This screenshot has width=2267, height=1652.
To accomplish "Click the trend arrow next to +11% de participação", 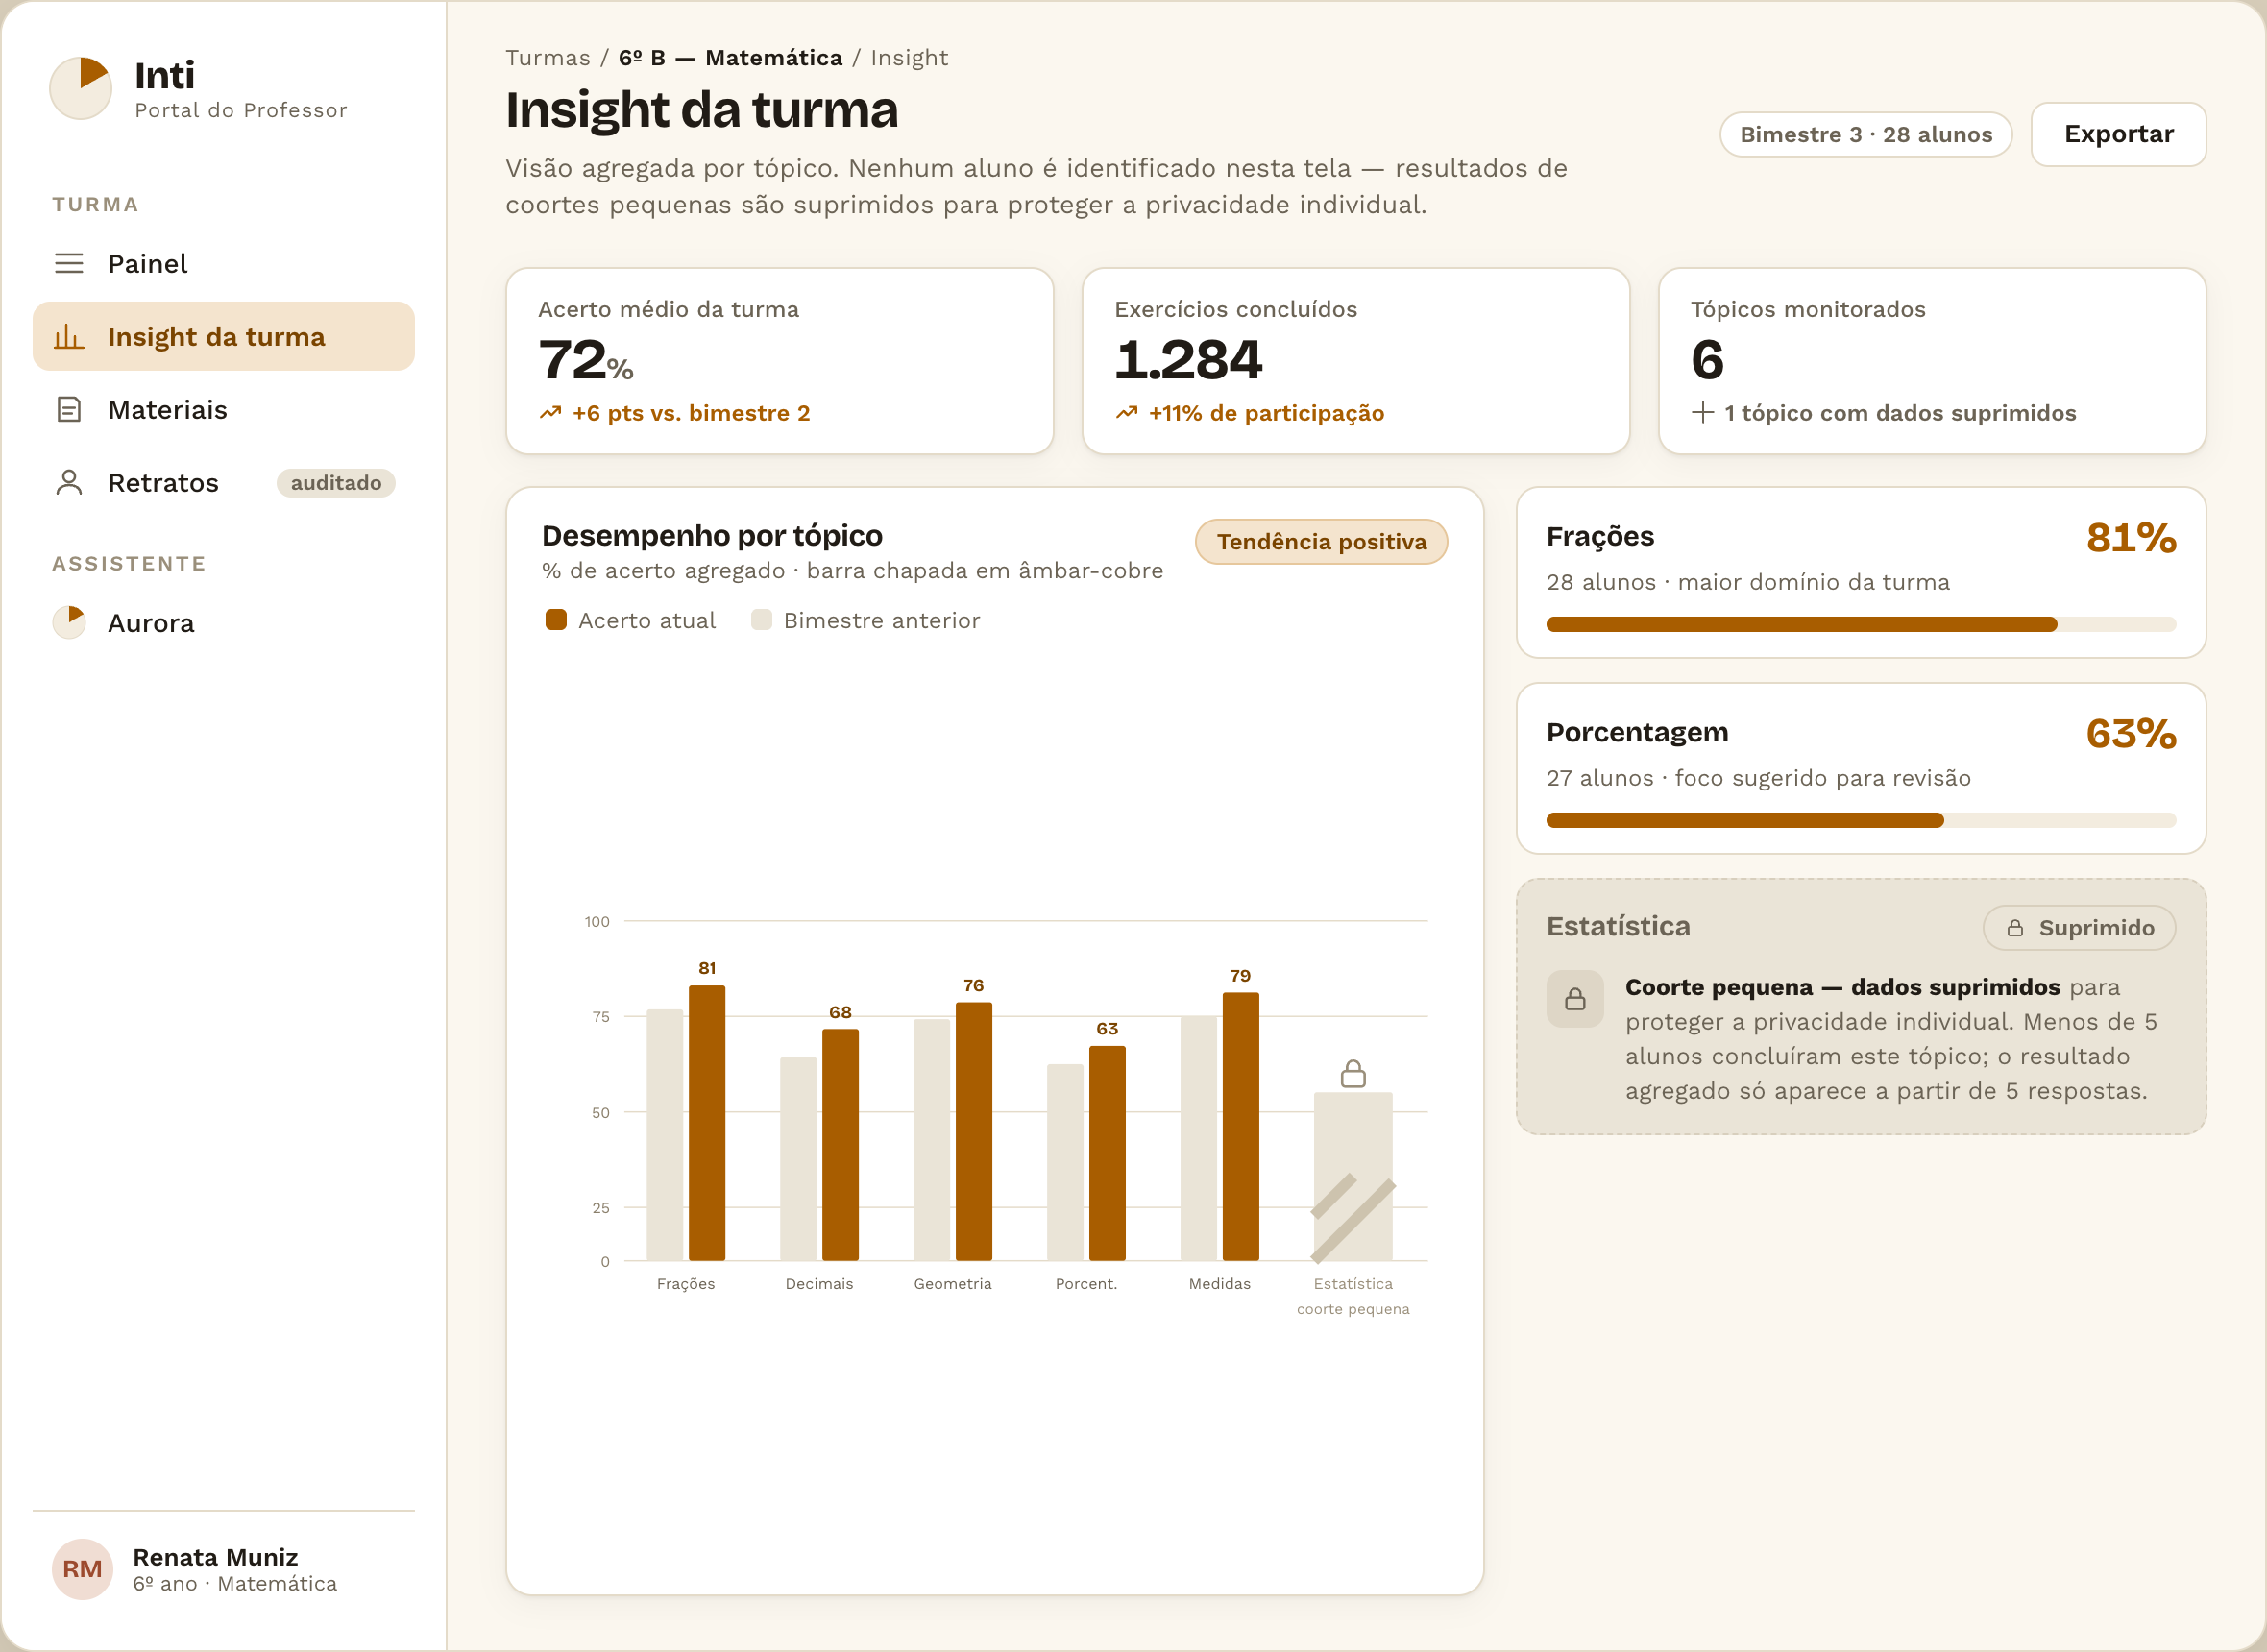I will 1127,413.
